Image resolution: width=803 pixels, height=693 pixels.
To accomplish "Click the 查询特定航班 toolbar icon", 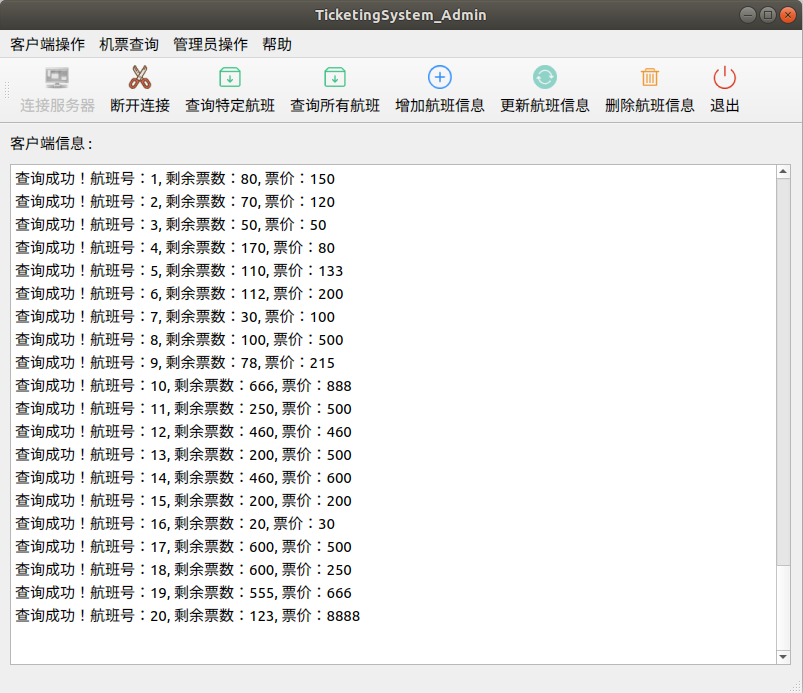I will click(x=230, y=77).
